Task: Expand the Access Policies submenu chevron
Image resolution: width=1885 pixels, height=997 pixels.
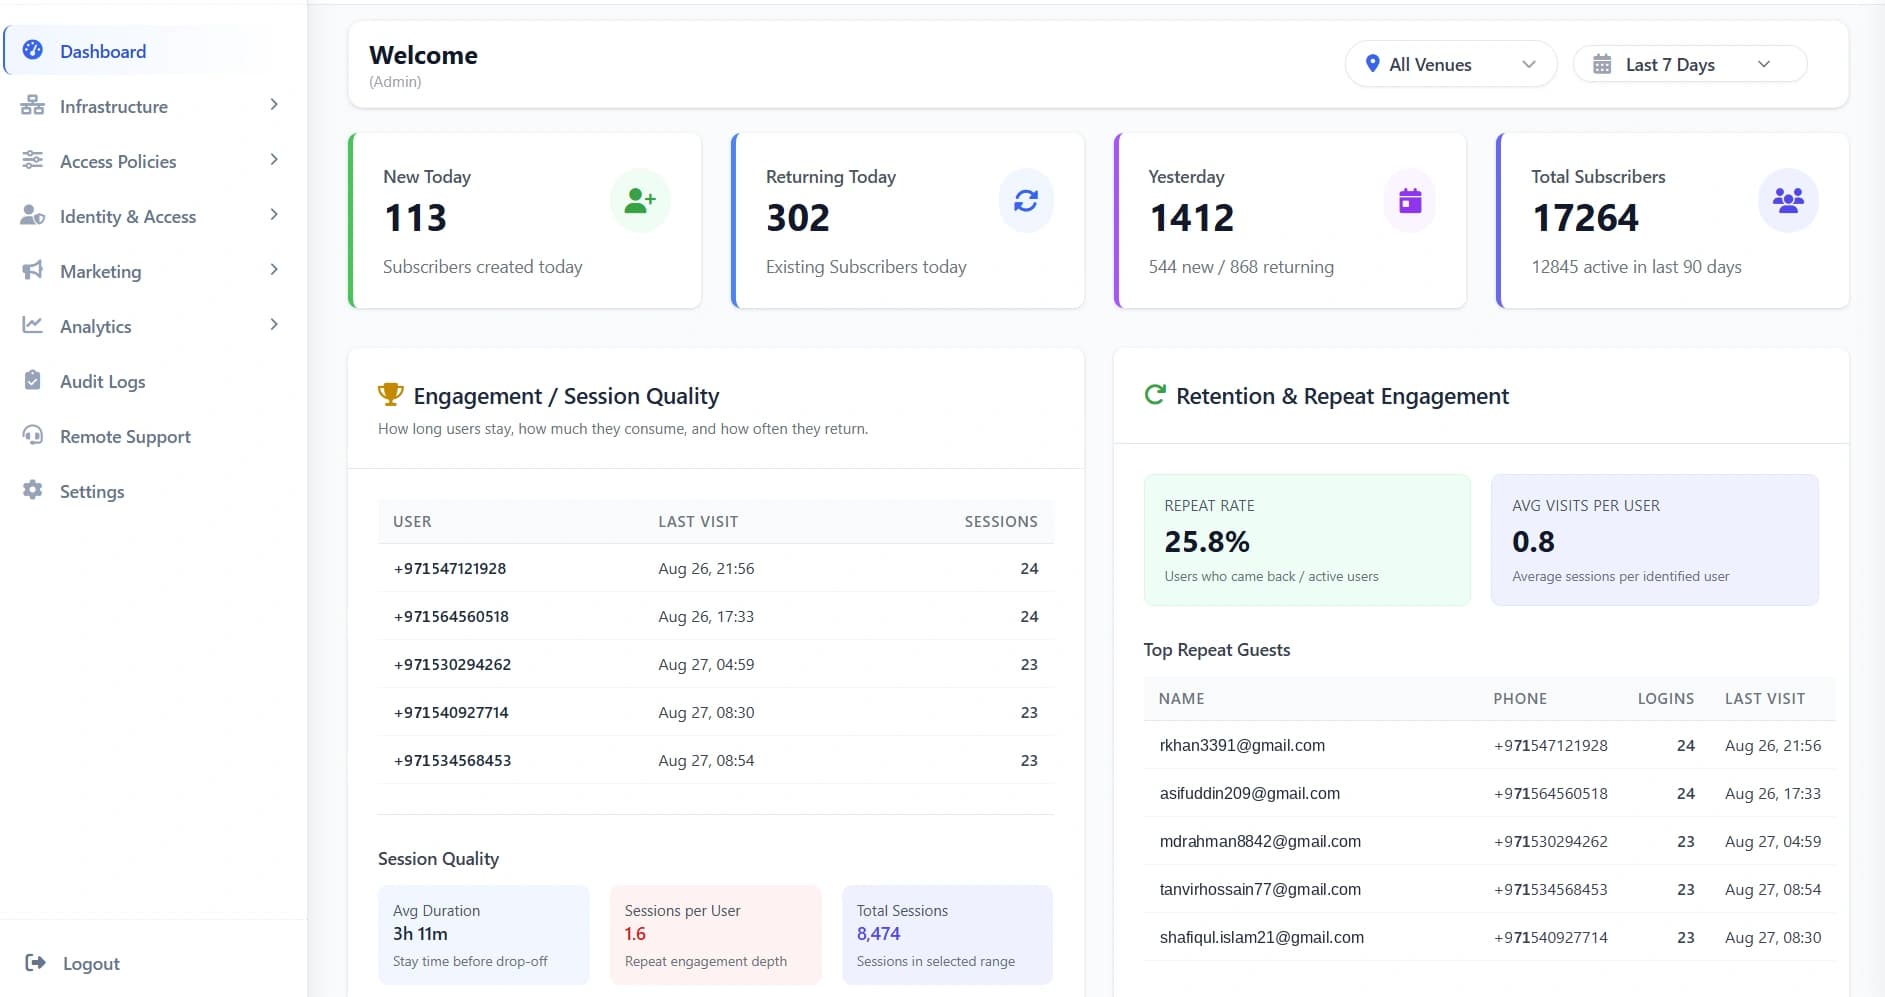Action: [274, 160]
